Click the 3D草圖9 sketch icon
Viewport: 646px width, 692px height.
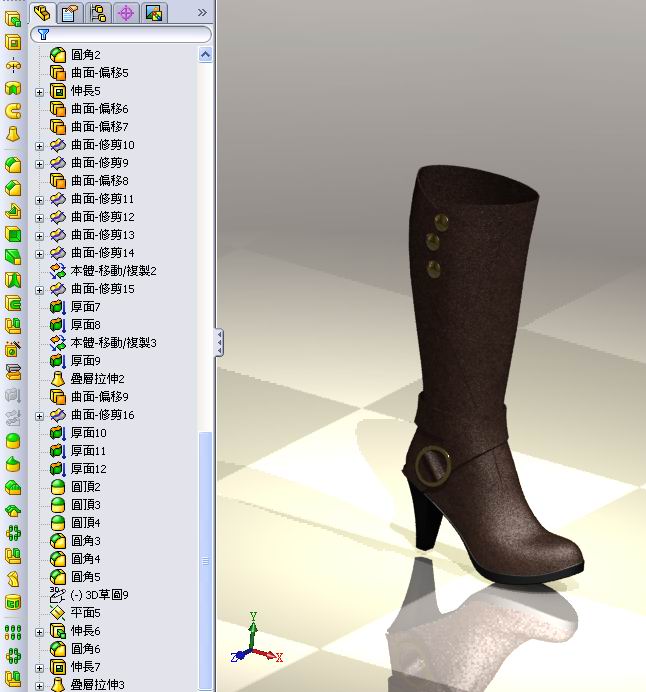pos(58,595)
